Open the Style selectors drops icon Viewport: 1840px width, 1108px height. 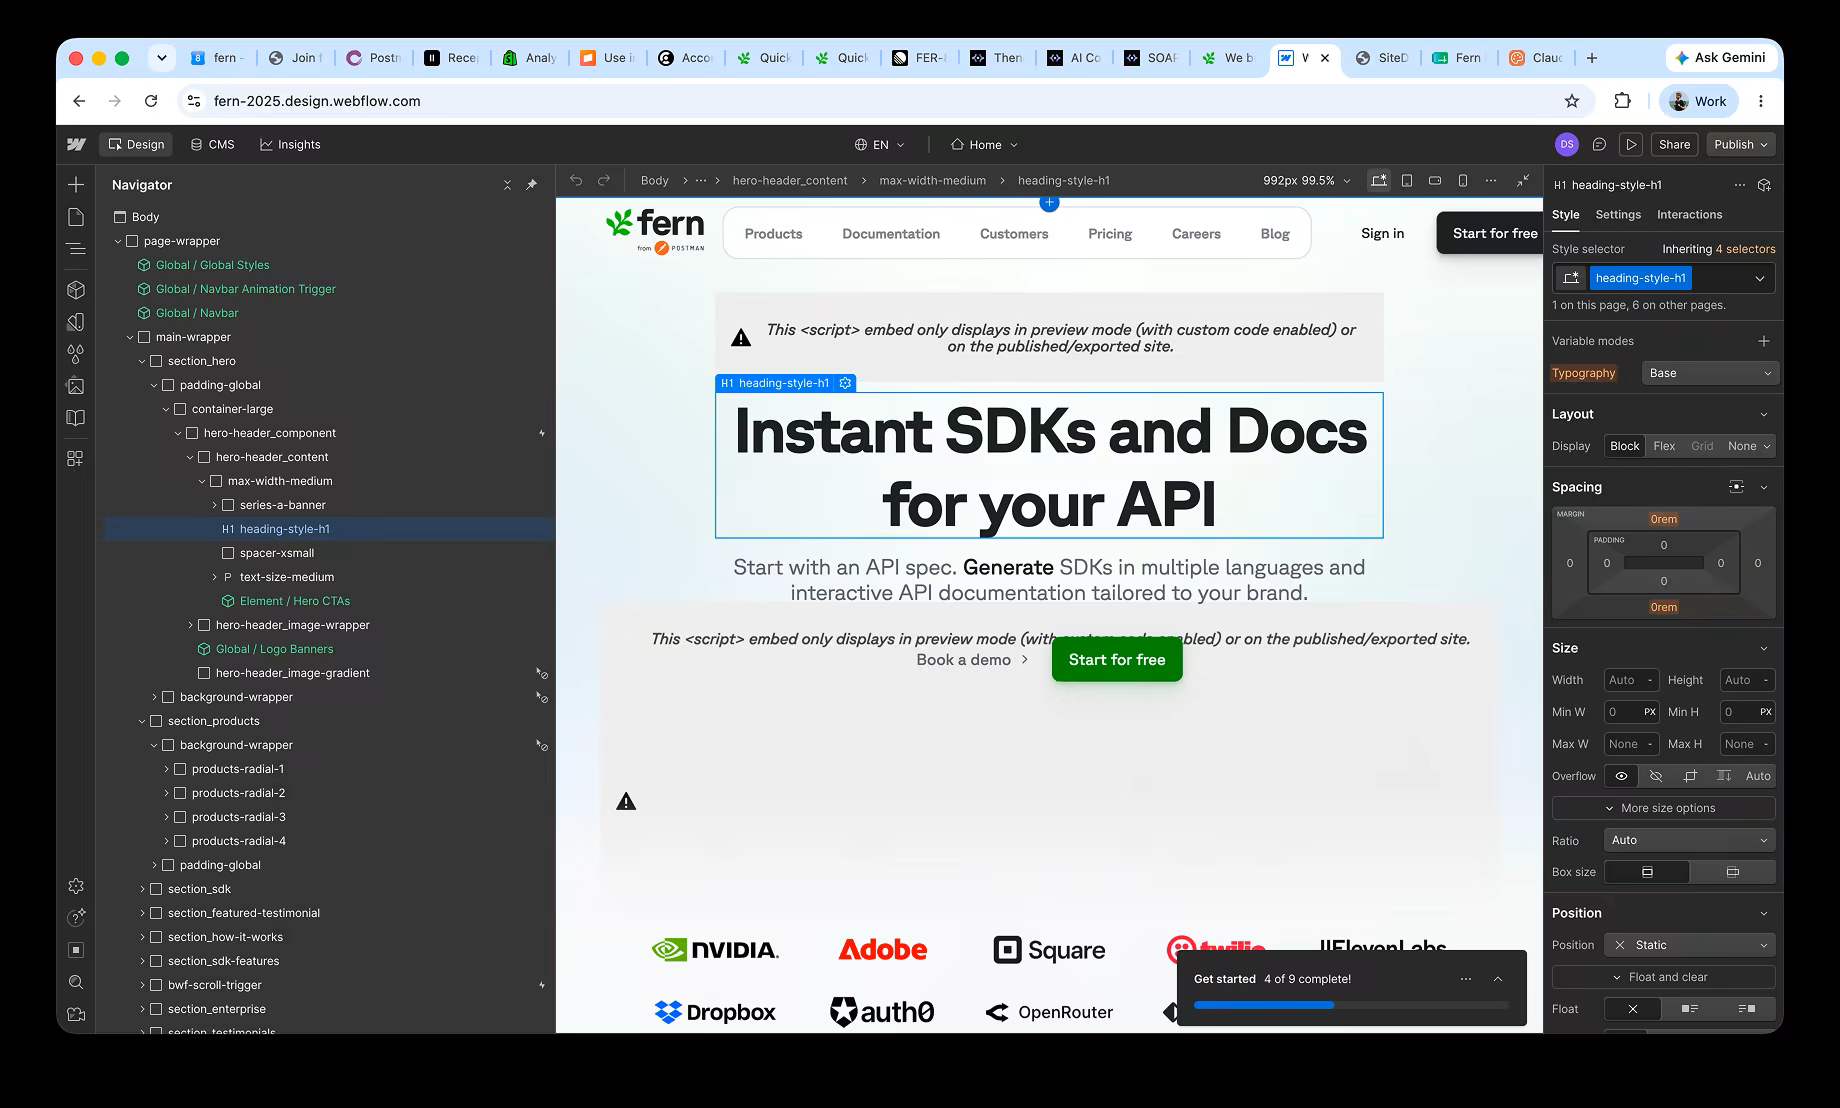click(x=76, y=354)
